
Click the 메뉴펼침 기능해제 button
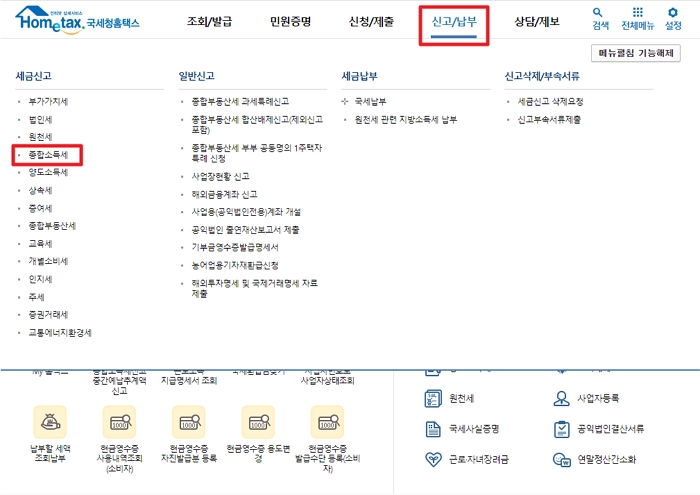[x=636, y=53]
